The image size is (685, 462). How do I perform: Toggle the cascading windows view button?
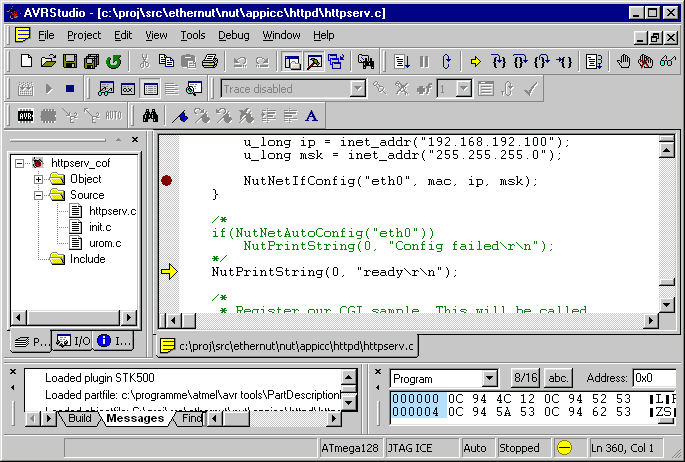[336, 62]
